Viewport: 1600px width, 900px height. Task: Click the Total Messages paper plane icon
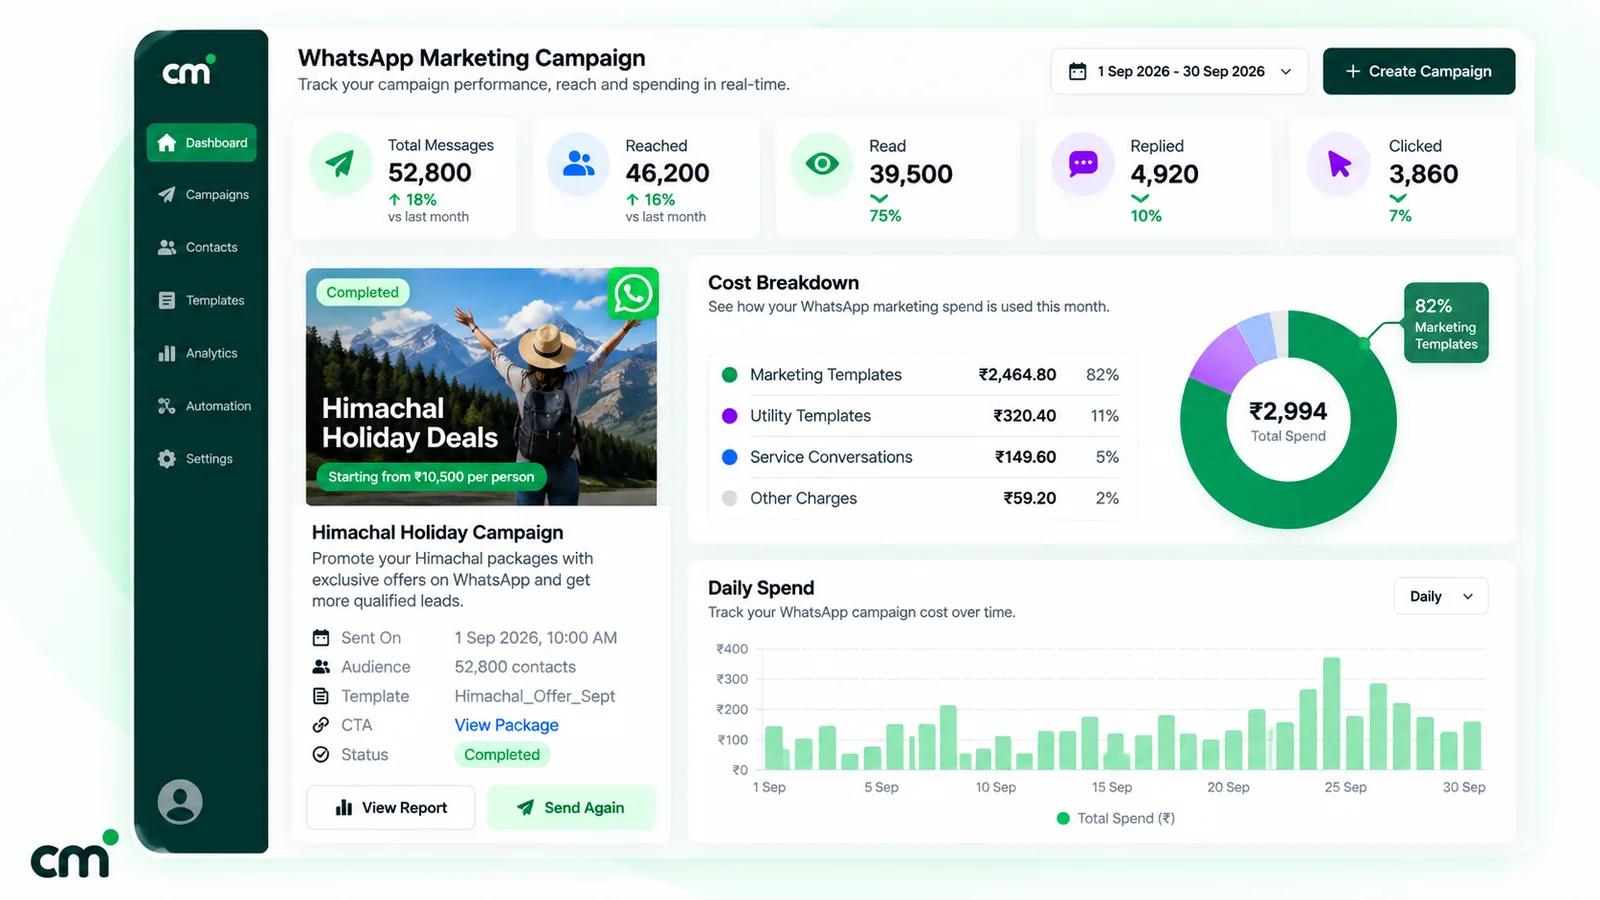click(340, 163)
